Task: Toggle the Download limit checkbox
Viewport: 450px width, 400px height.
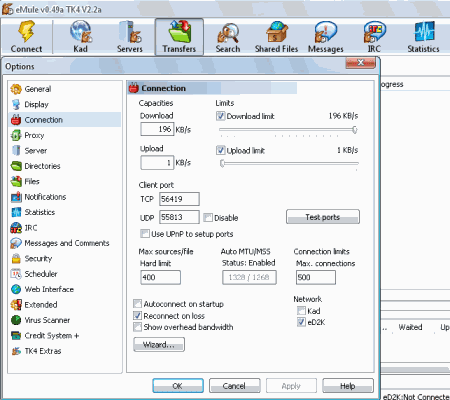Action: 220,116
